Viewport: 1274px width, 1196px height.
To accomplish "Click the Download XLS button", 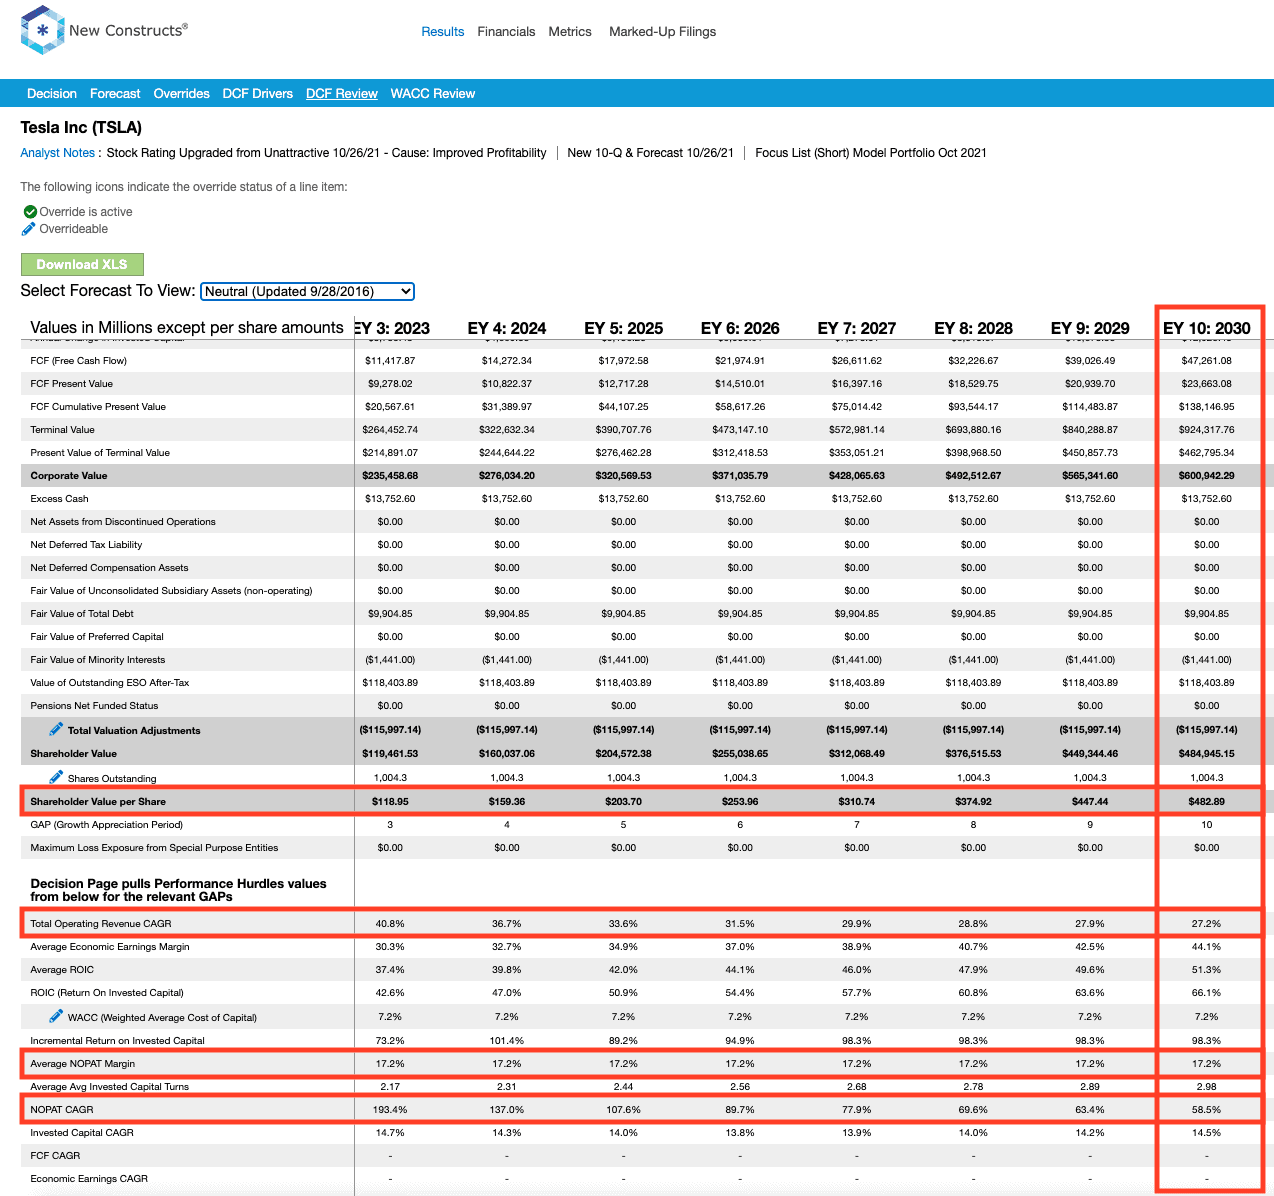I will [82, 264].
